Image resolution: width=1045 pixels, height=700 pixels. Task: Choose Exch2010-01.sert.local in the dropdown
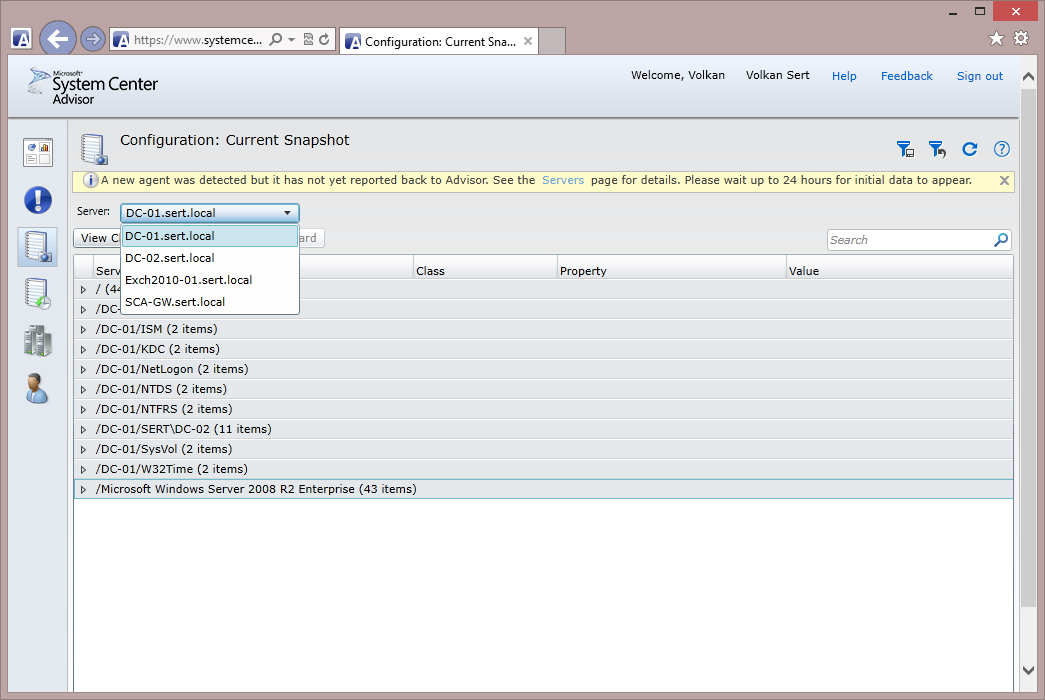(188, 280)
